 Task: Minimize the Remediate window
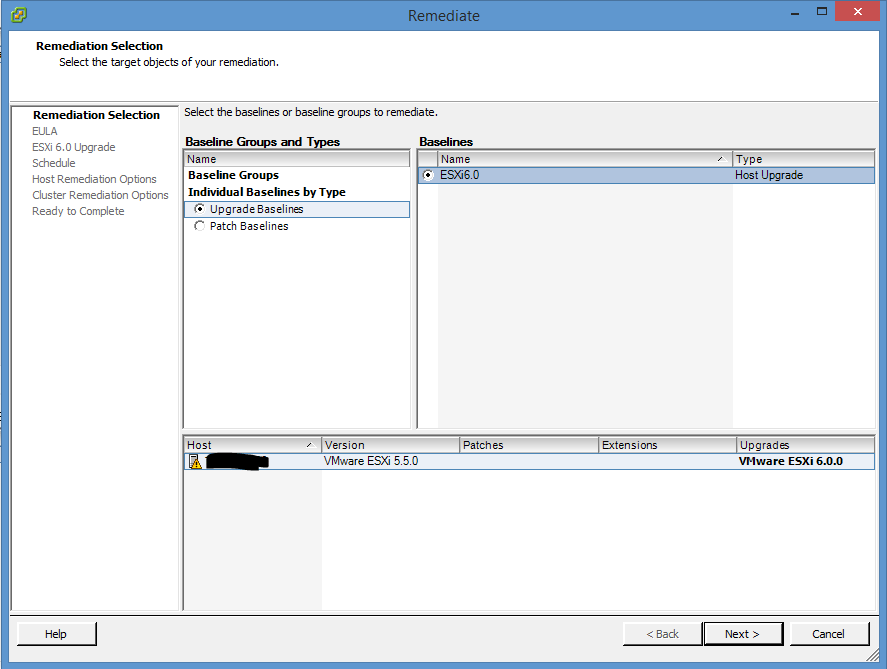(795, 12)
